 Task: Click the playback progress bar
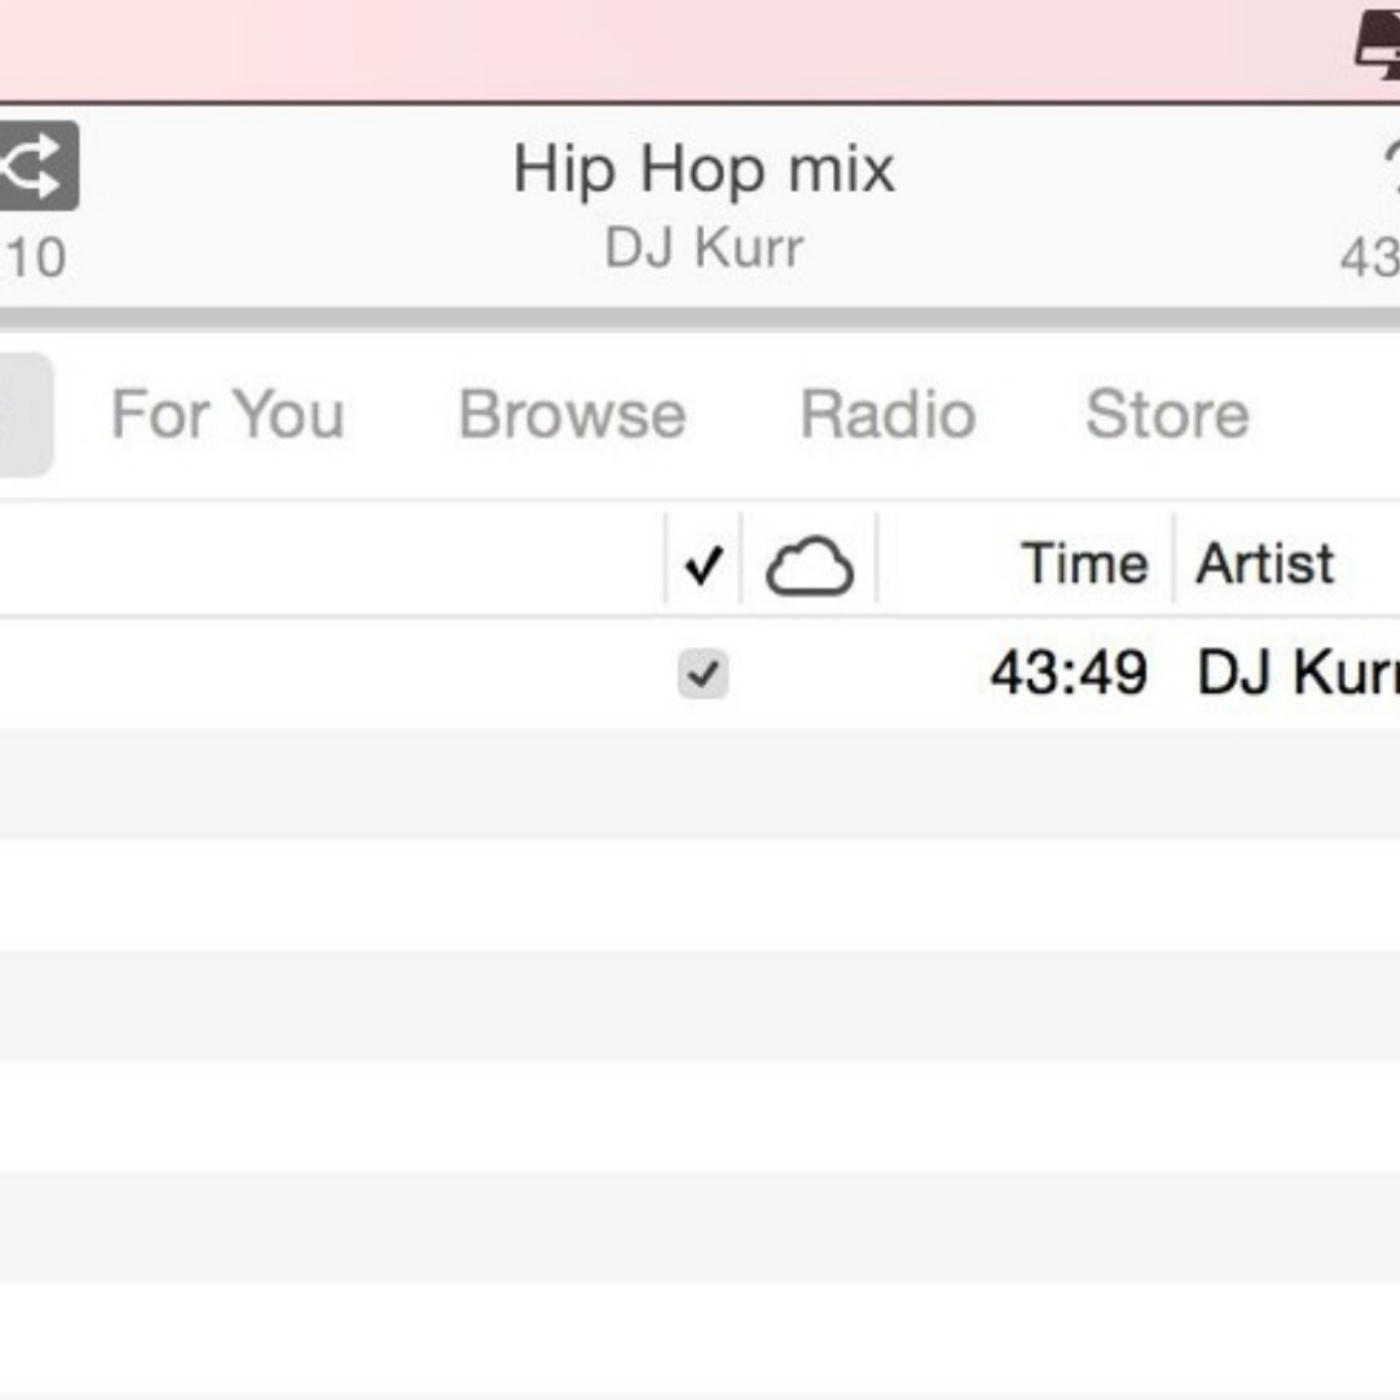[700, 316]
